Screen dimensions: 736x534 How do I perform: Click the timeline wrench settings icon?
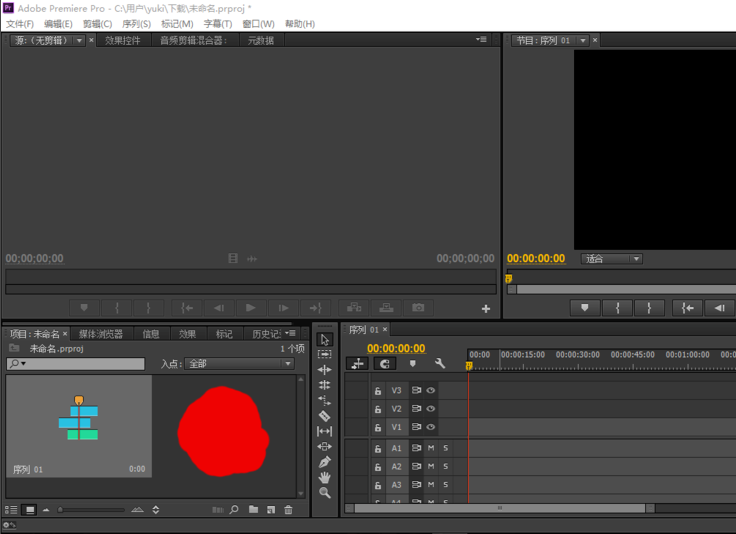tap(439, 364)
